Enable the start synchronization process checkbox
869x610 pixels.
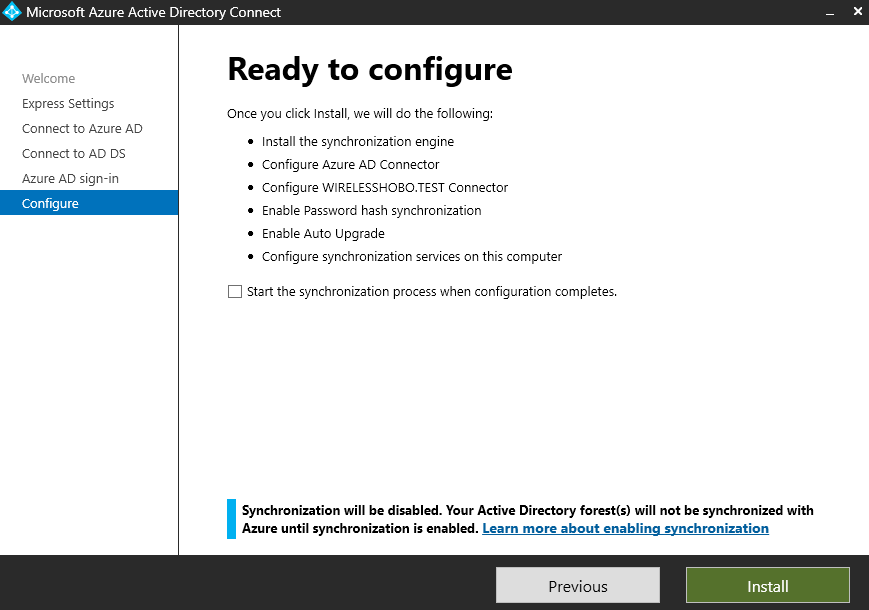tap(235, 292)
